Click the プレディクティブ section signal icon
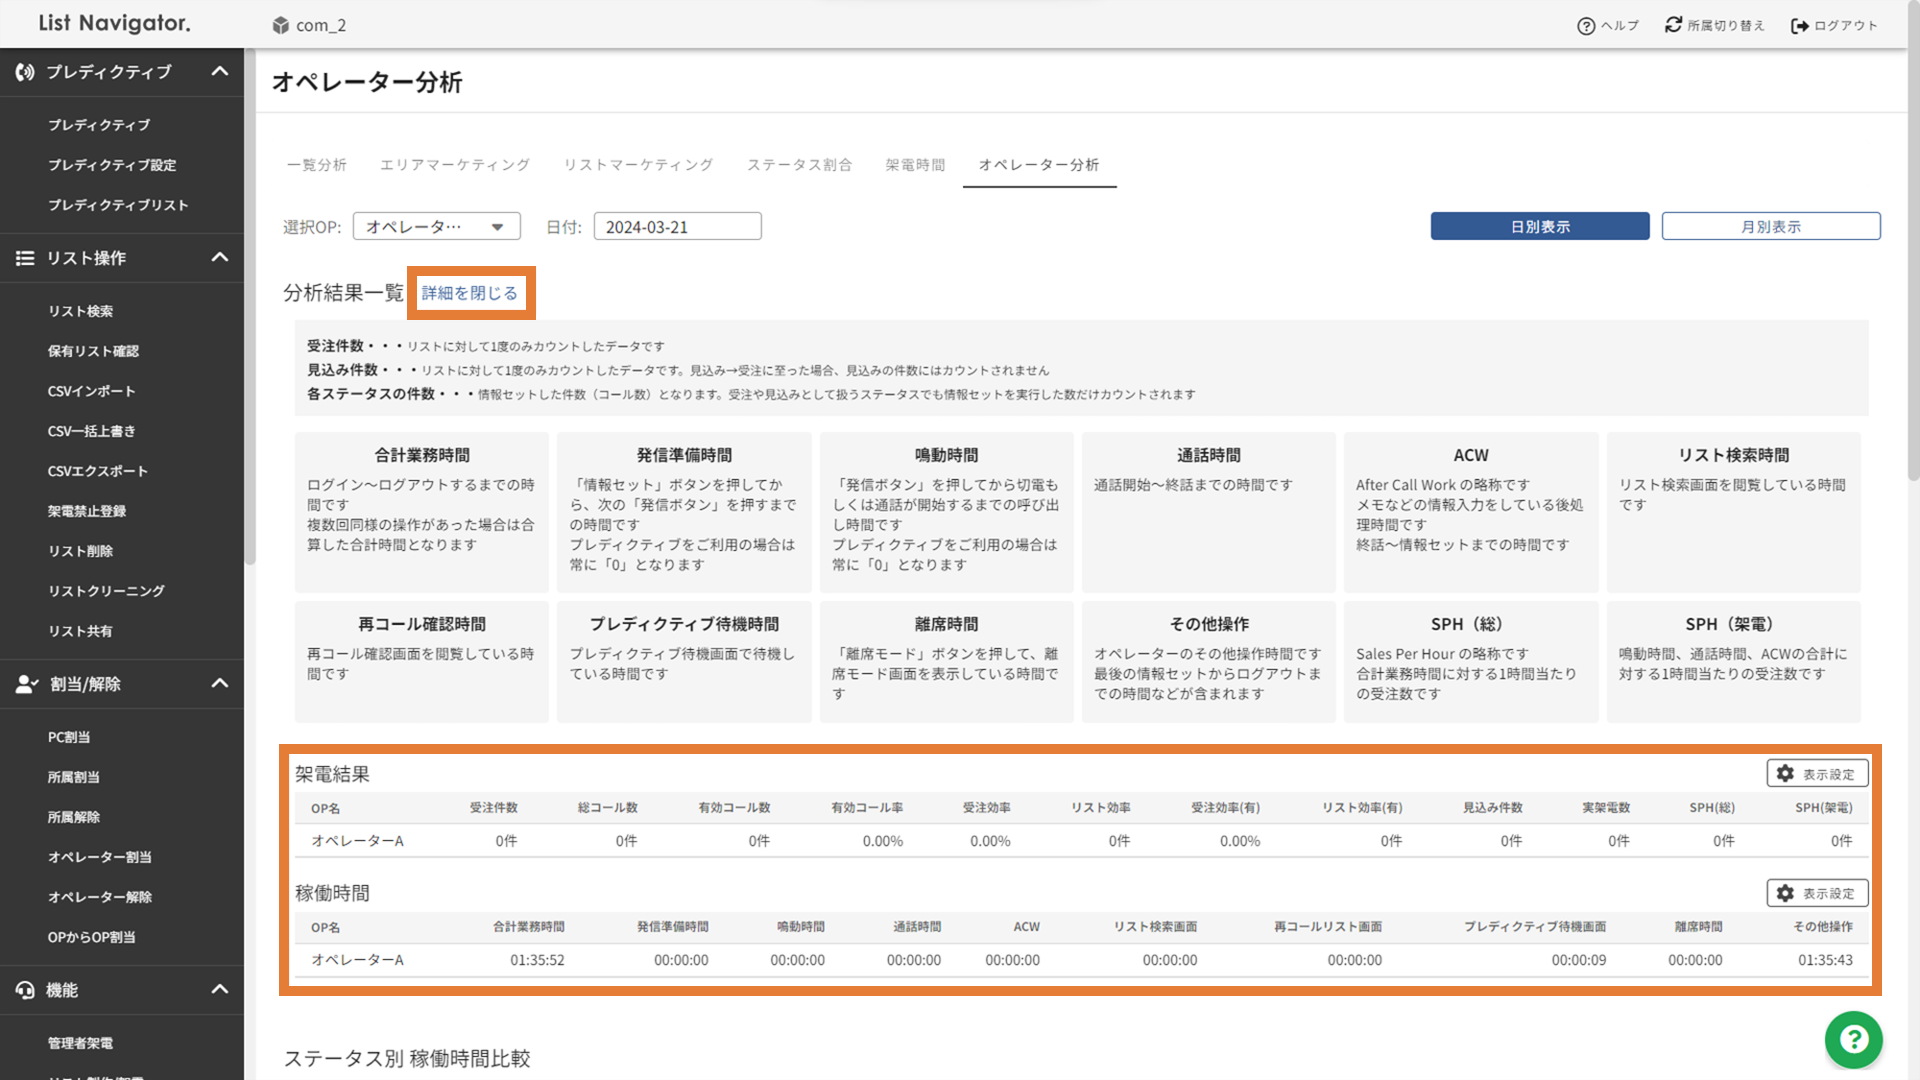The width and height of the screenshot is (1920, 1080). 25,72
